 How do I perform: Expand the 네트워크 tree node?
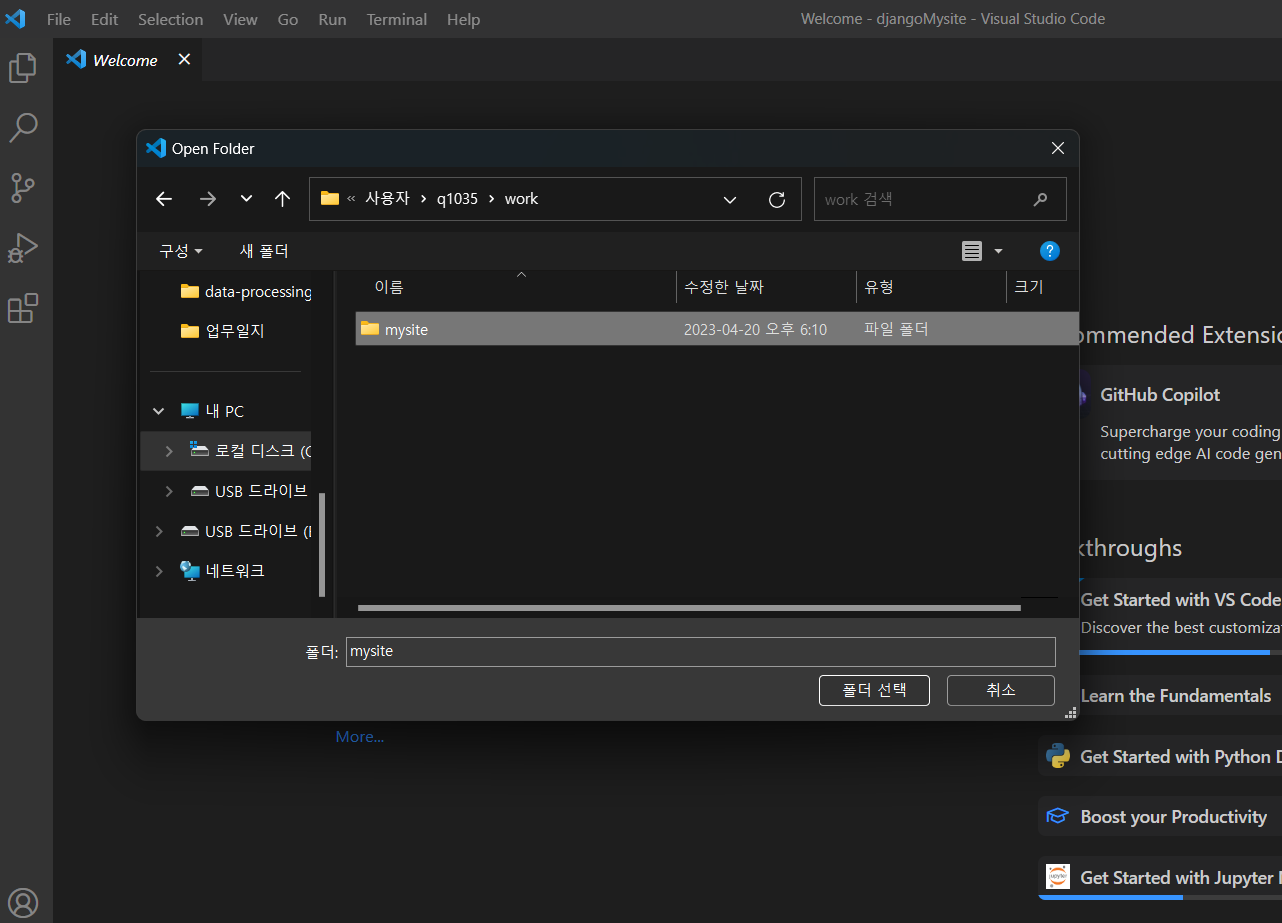point(158,571)
